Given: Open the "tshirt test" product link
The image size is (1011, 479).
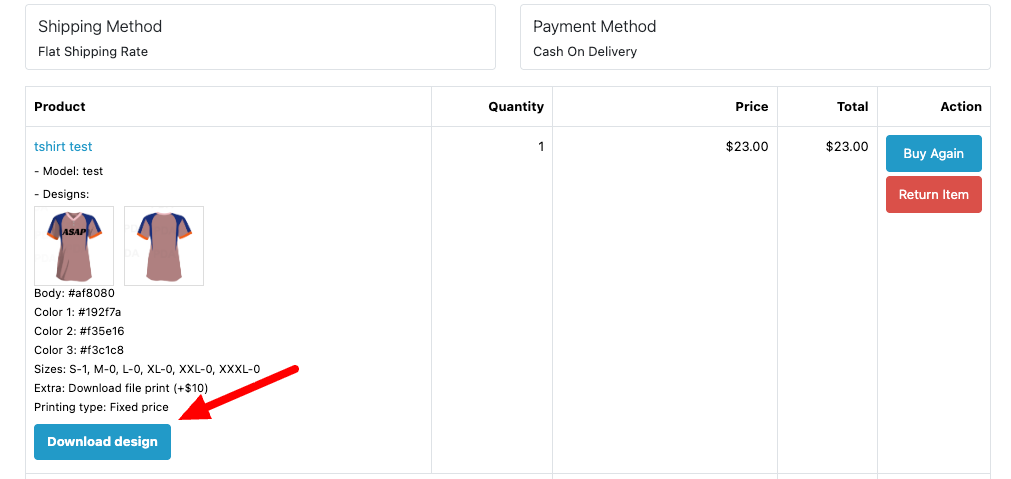Looking at the screenshot, I should pos(63,147).
